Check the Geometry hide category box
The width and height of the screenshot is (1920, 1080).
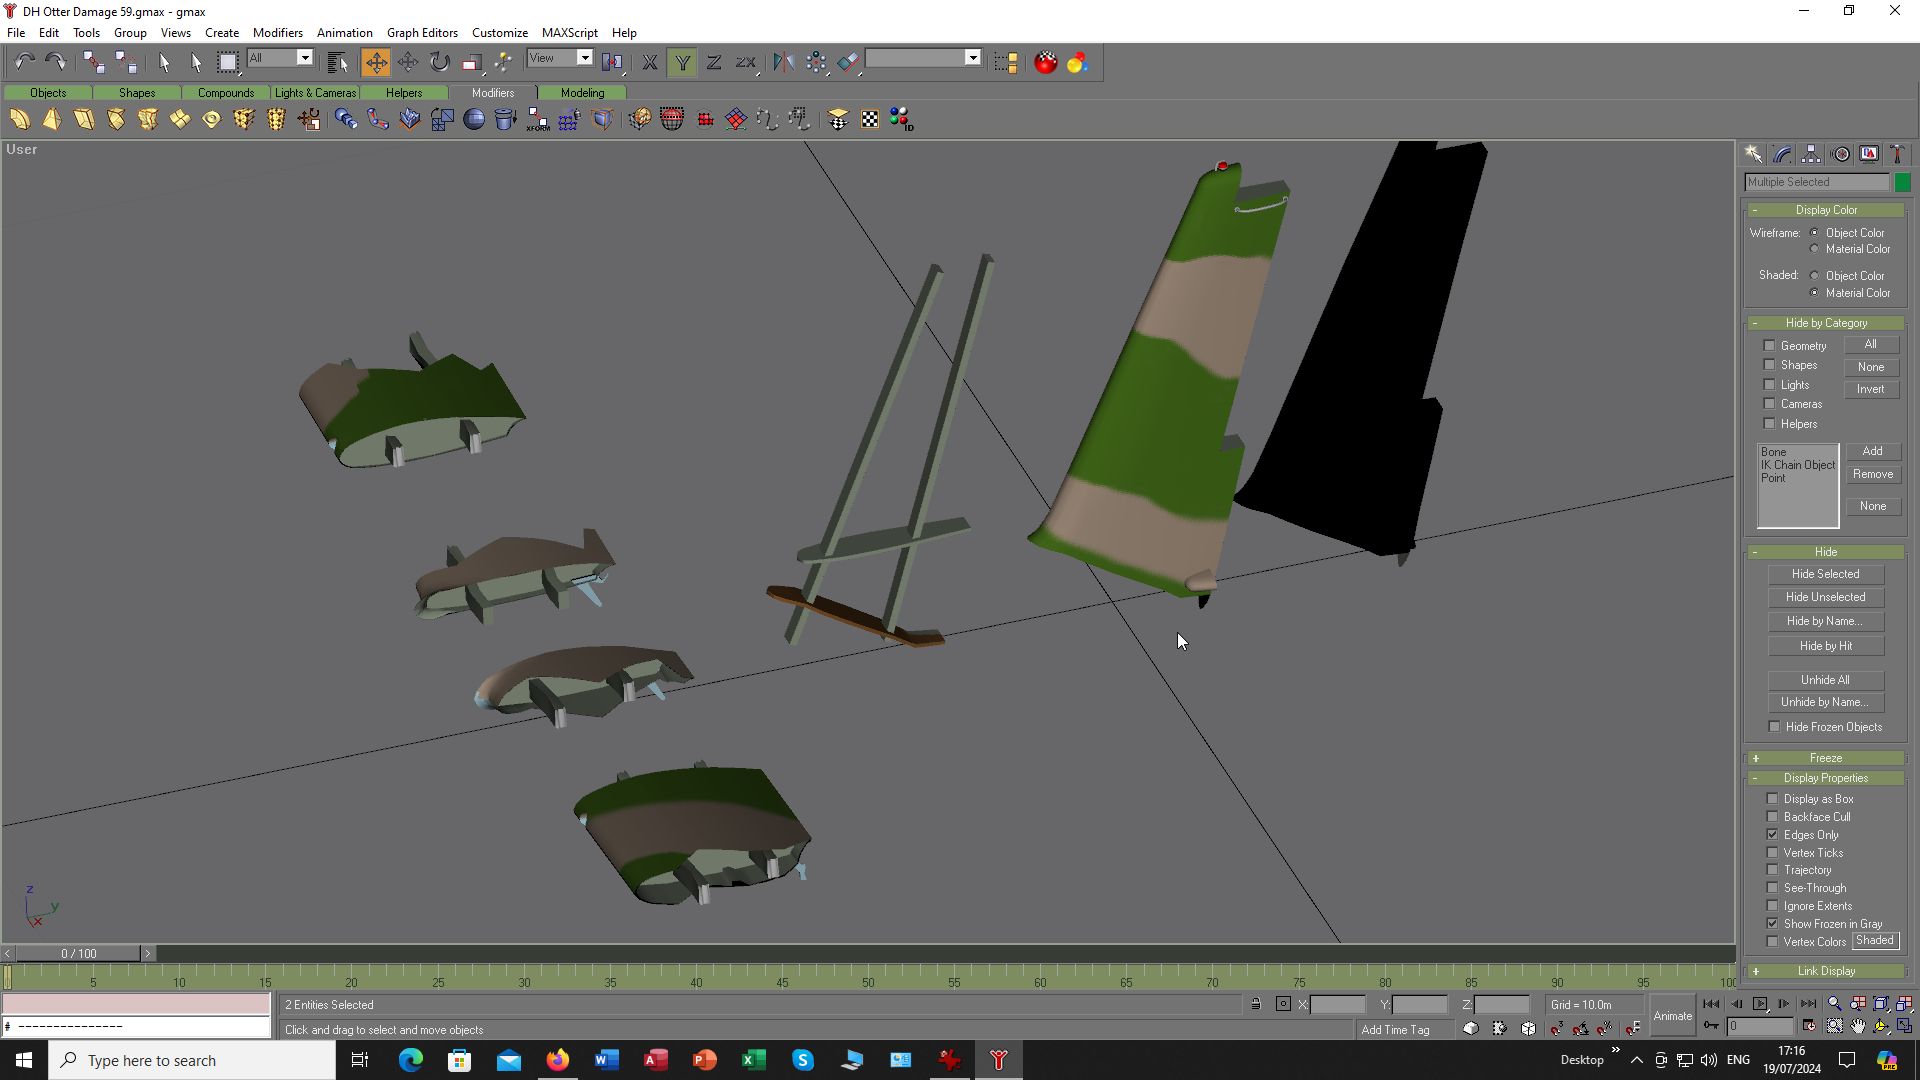1769,346
